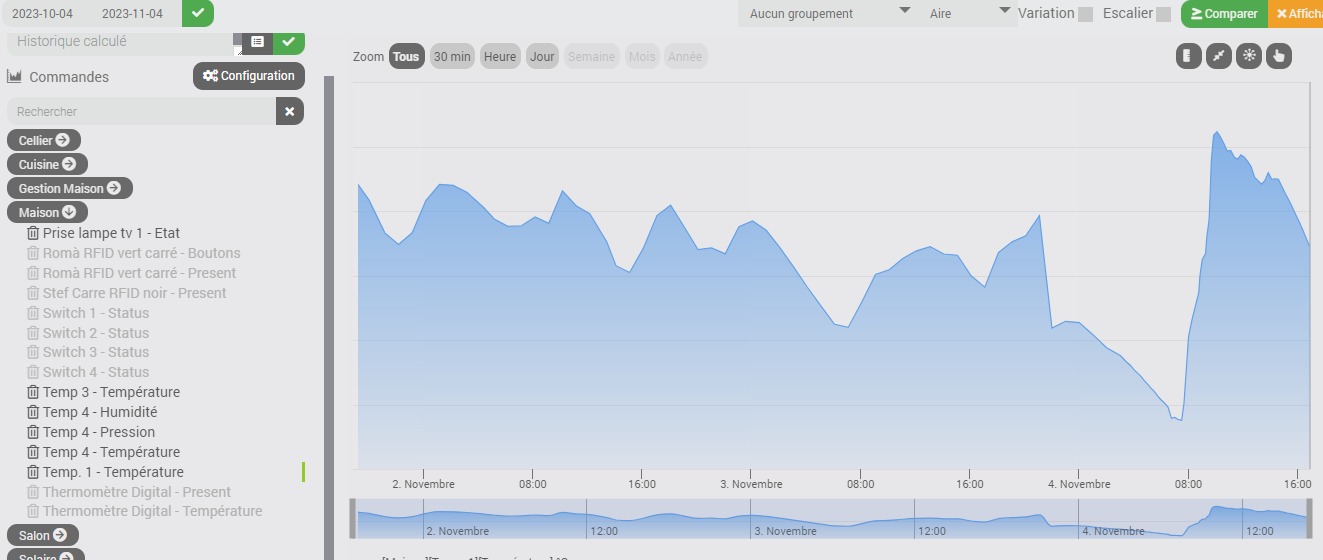Click the compress arrows chart icon

click(1218, 56)
